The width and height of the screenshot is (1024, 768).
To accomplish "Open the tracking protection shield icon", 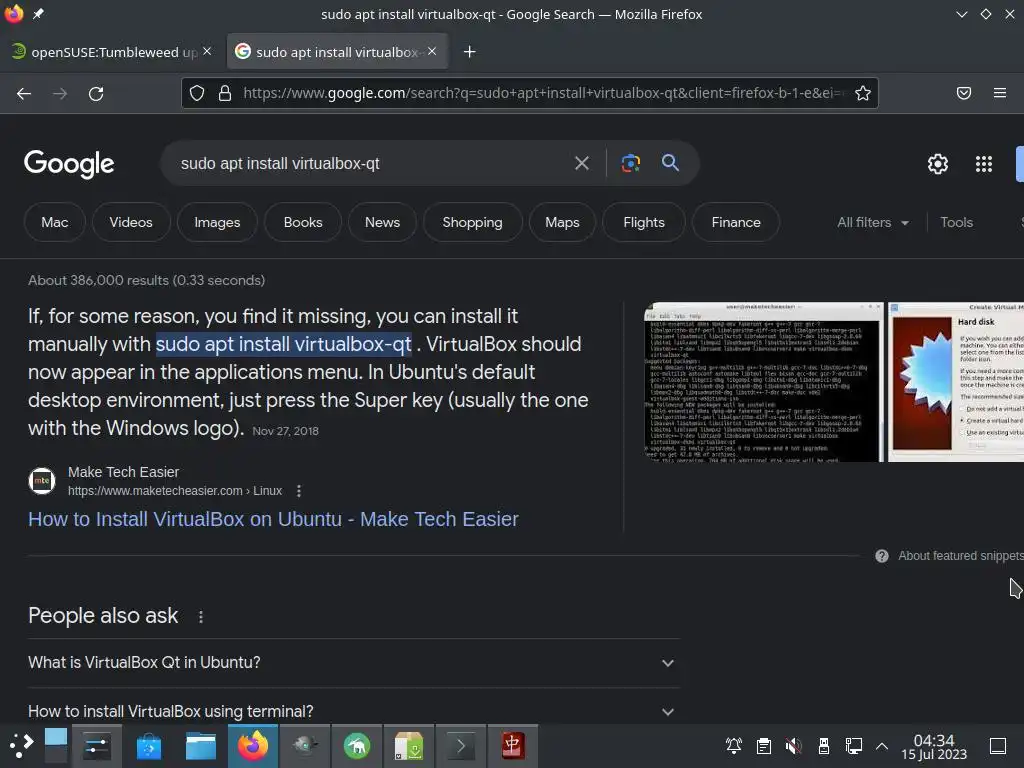I will click(x=197, y=93).
